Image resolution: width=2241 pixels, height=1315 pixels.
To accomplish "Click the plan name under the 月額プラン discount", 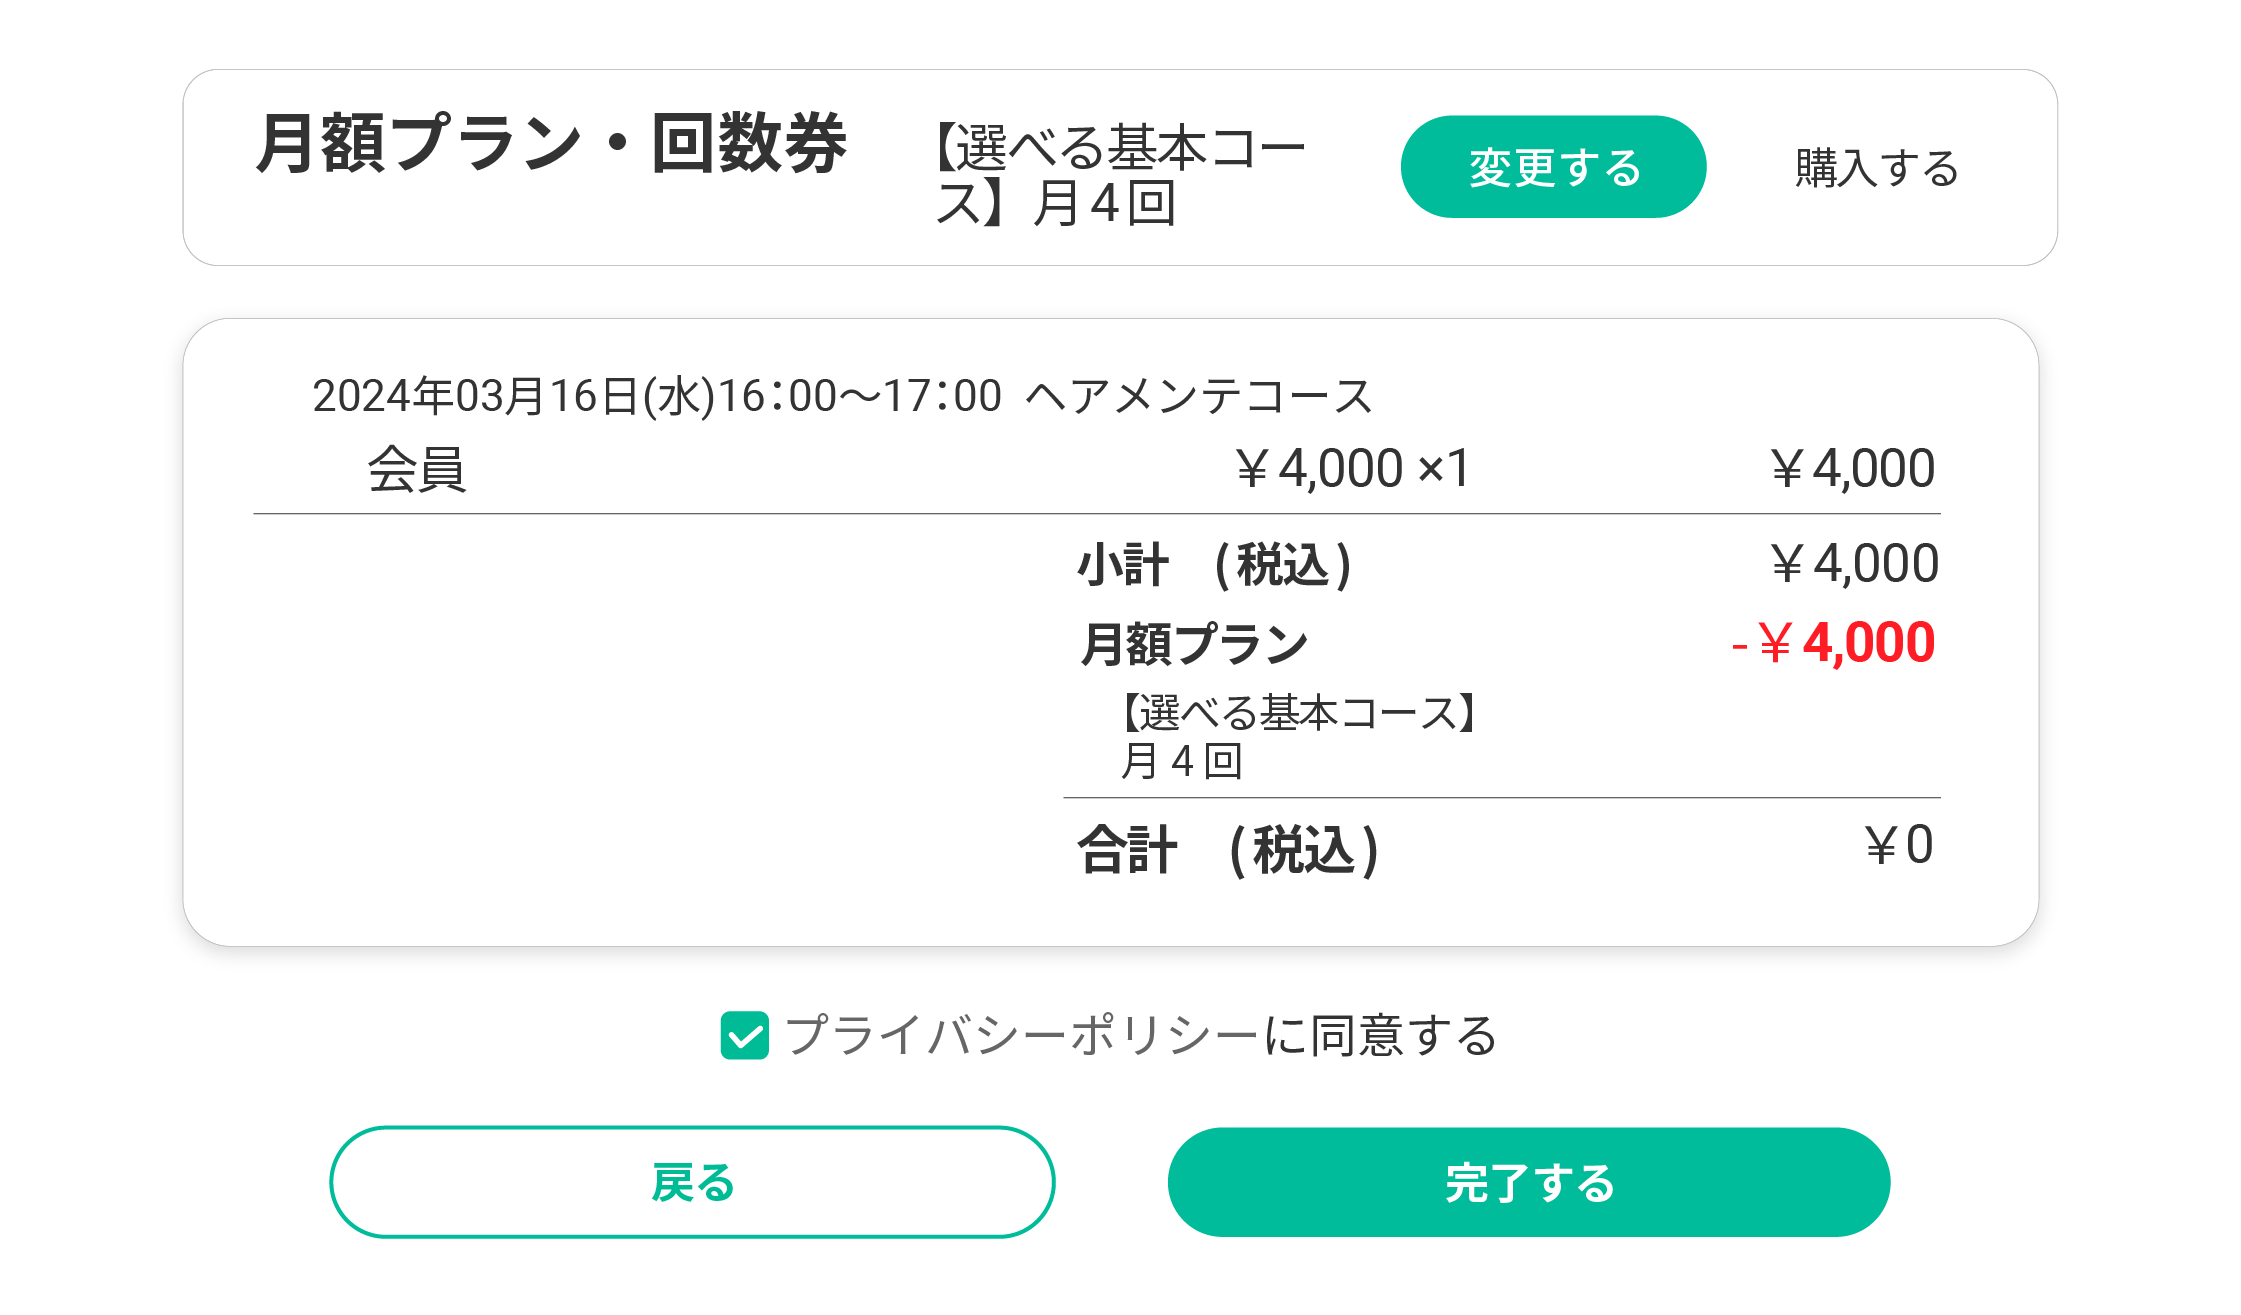I will pyautogui.click(x=1296, y=736).
